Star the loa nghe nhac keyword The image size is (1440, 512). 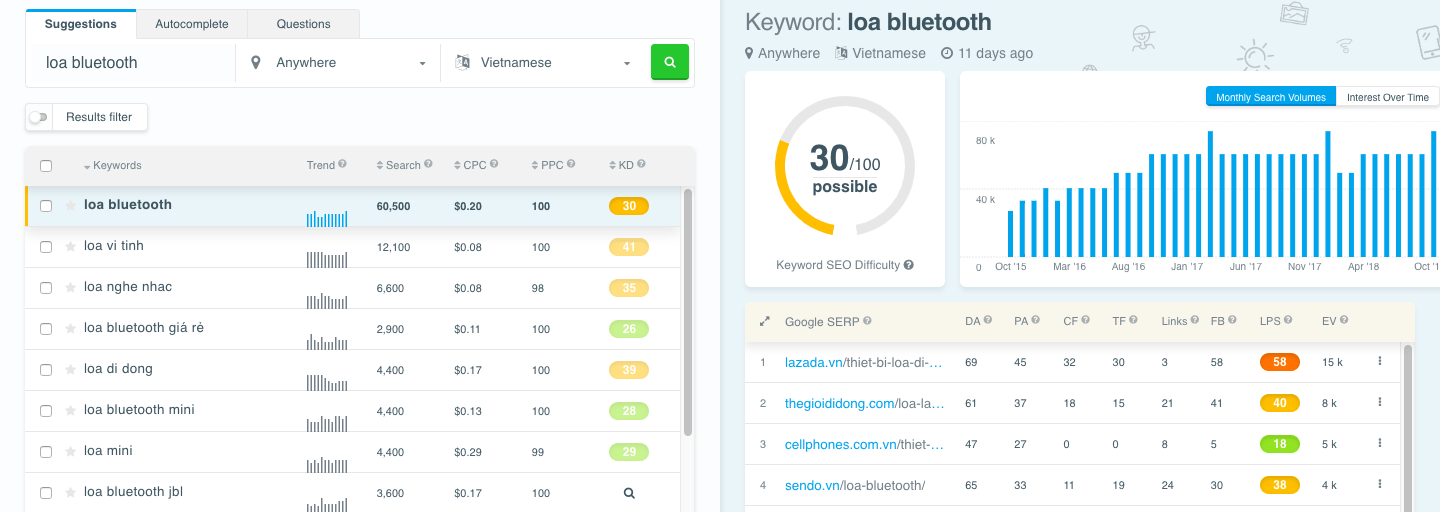coord(70,288)
